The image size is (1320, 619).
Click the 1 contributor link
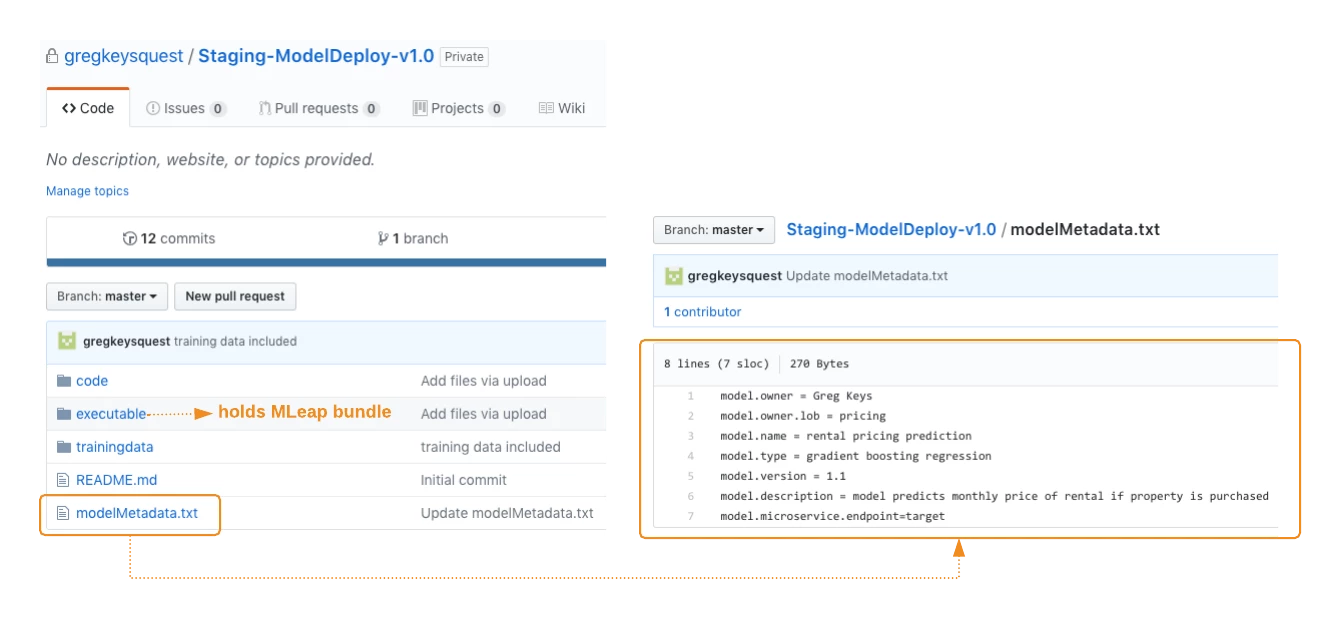[x=703, y=312]
